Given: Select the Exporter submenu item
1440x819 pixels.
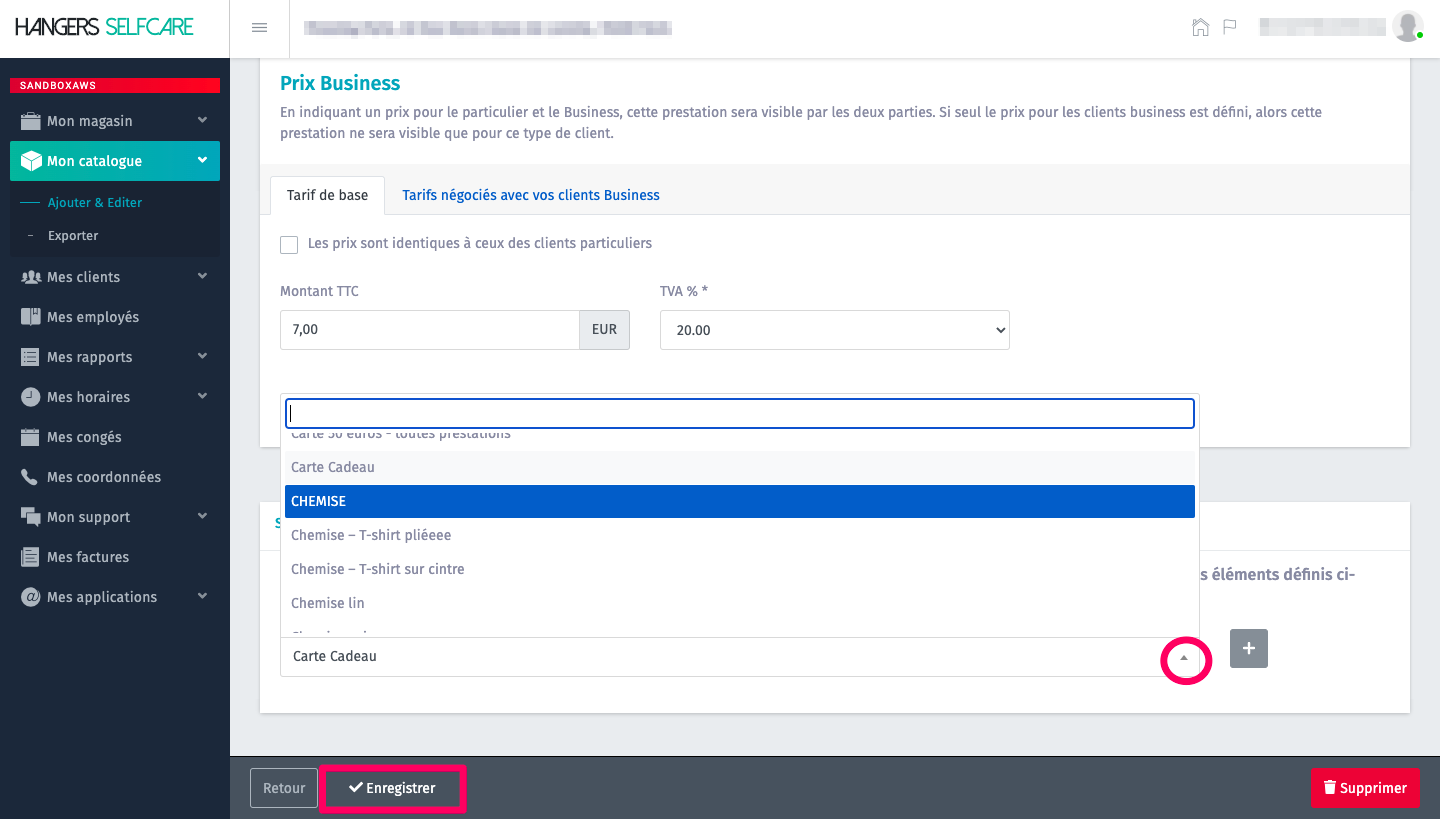Looking at the screenshot, I should [73, 236].
